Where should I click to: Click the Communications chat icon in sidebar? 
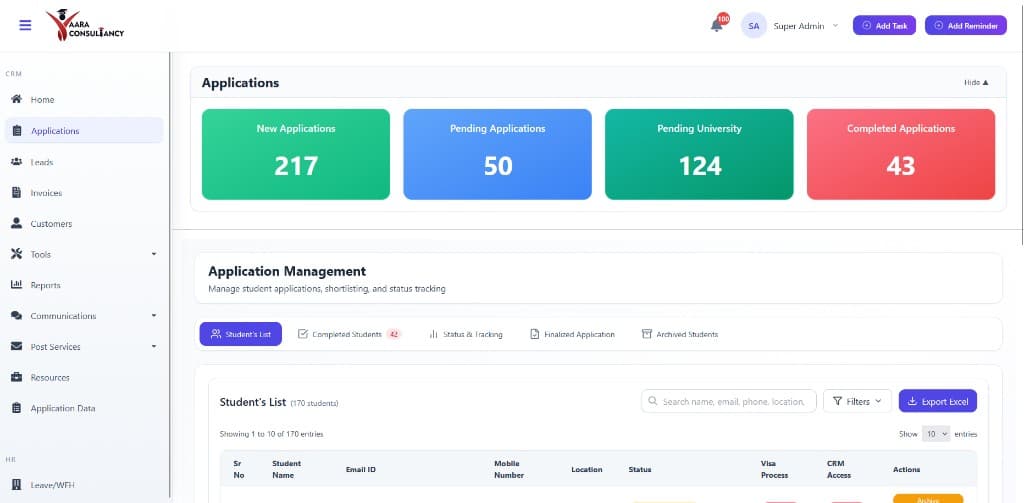(17, 316)
